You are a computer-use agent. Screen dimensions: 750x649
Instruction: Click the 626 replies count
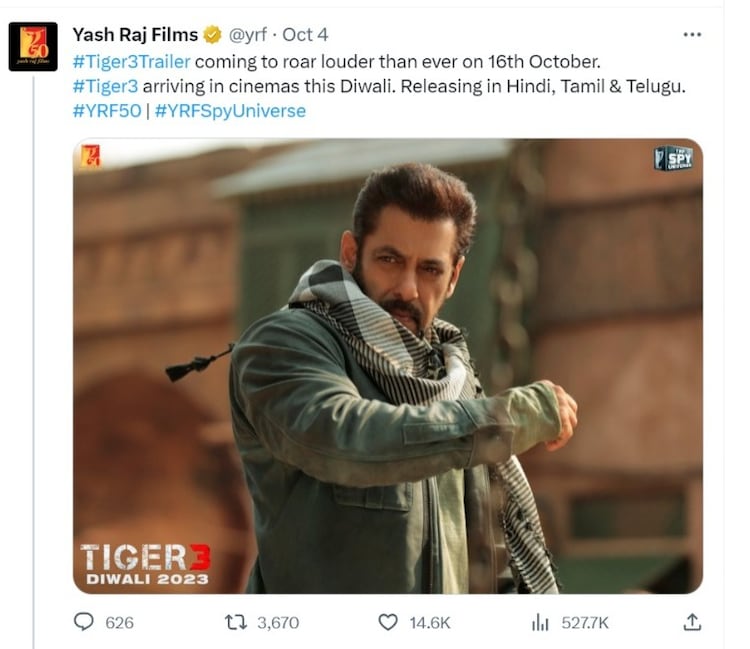[119, 622]
